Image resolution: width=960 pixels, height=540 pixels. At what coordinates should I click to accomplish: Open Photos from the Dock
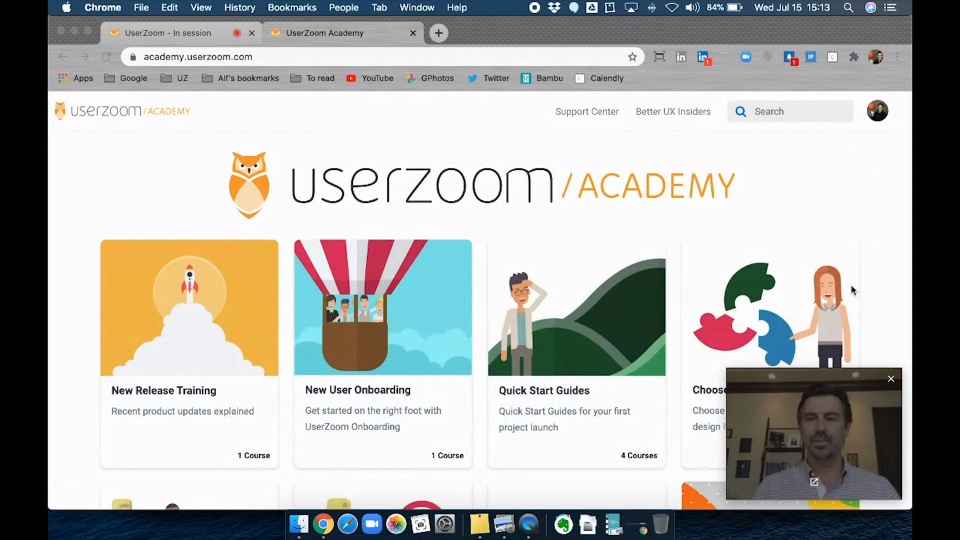[396, 524]
